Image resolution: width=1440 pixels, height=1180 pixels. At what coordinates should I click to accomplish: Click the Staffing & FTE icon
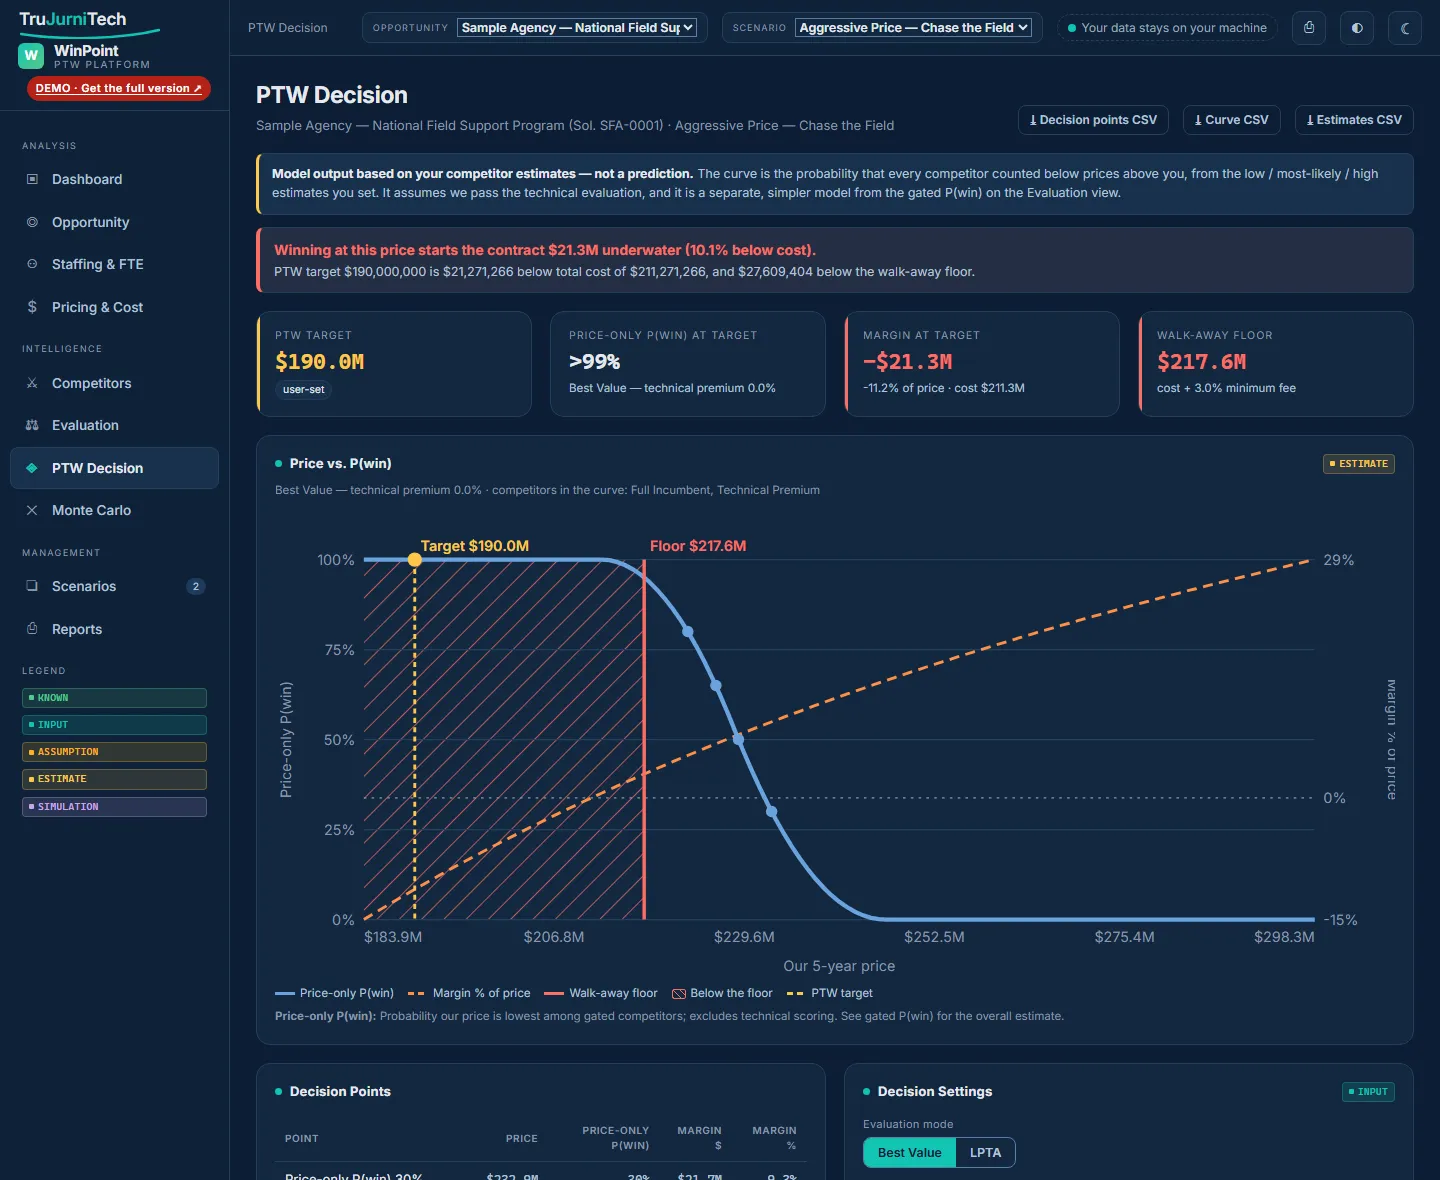(32, 264)
